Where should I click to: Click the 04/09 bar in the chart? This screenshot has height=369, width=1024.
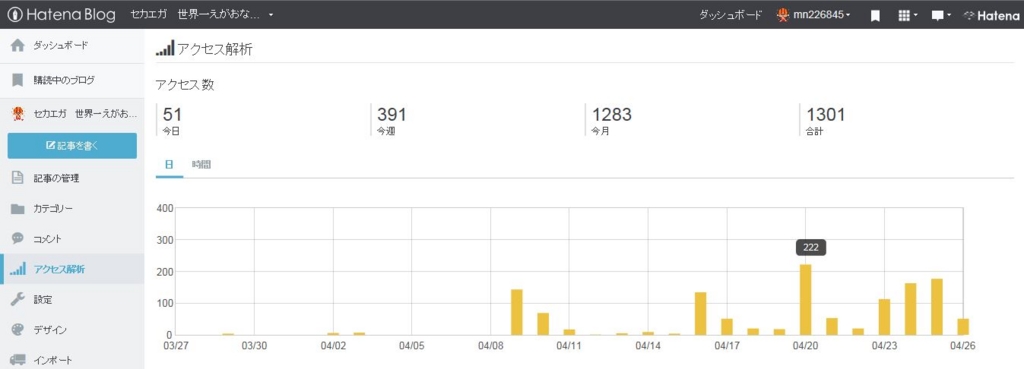pos(517,312)
